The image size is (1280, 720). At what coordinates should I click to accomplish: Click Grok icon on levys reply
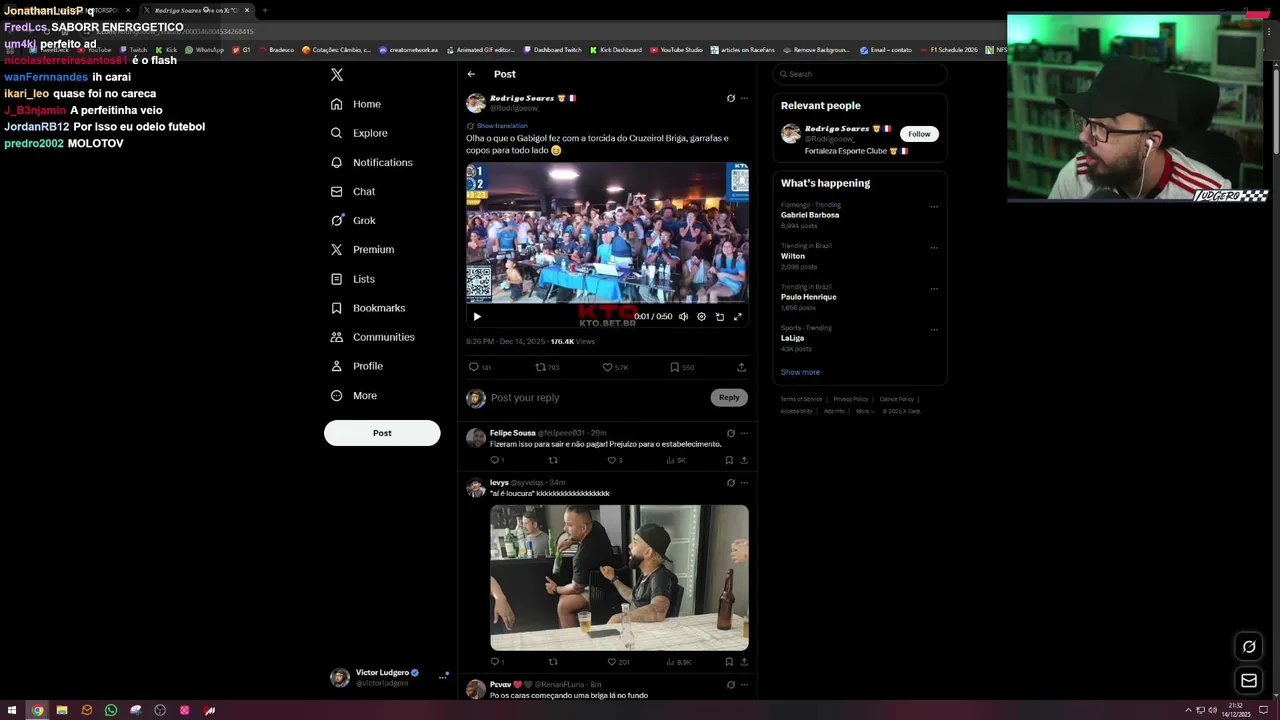(731, 483)
